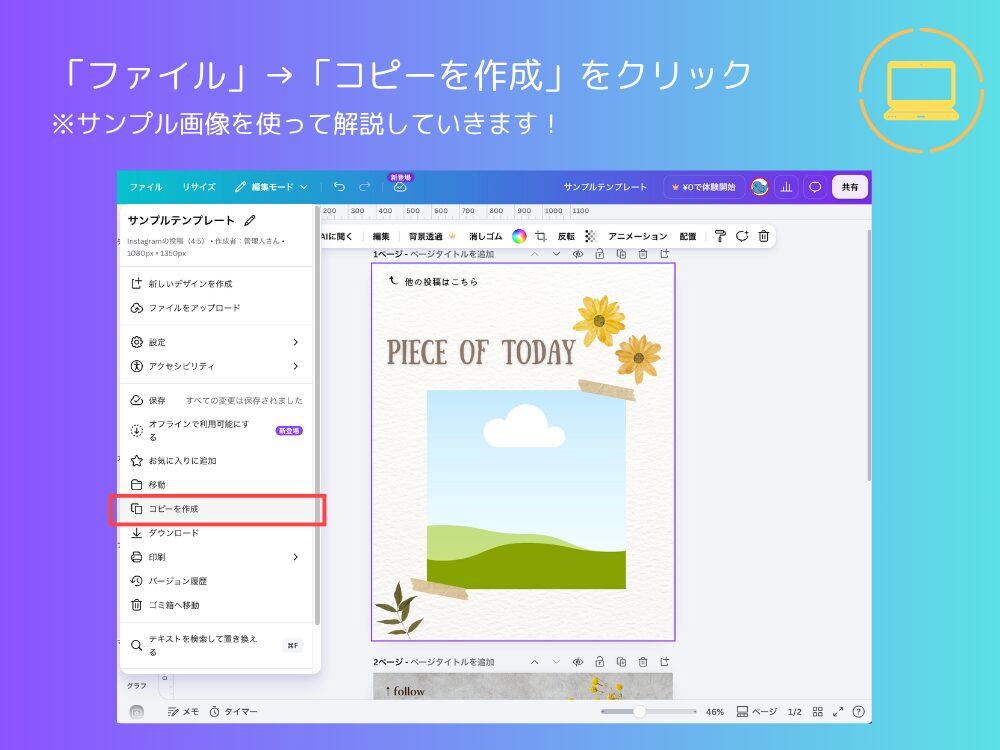Select ファイルをアップロード menu entry
Screen dimensions: 1000x750
[217, 308]
